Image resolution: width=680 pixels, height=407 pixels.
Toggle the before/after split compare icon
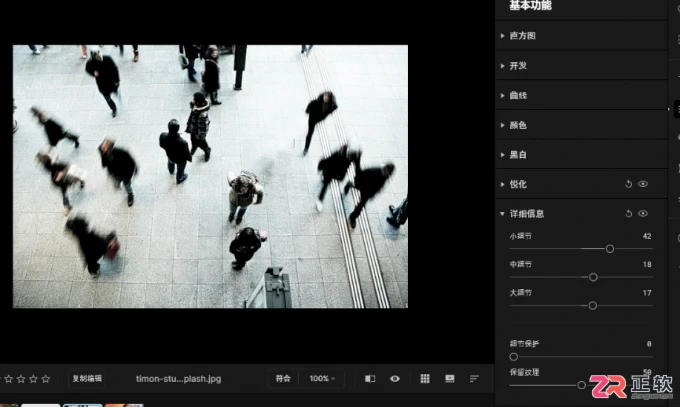pyautogui.click(x=370, y=379)
